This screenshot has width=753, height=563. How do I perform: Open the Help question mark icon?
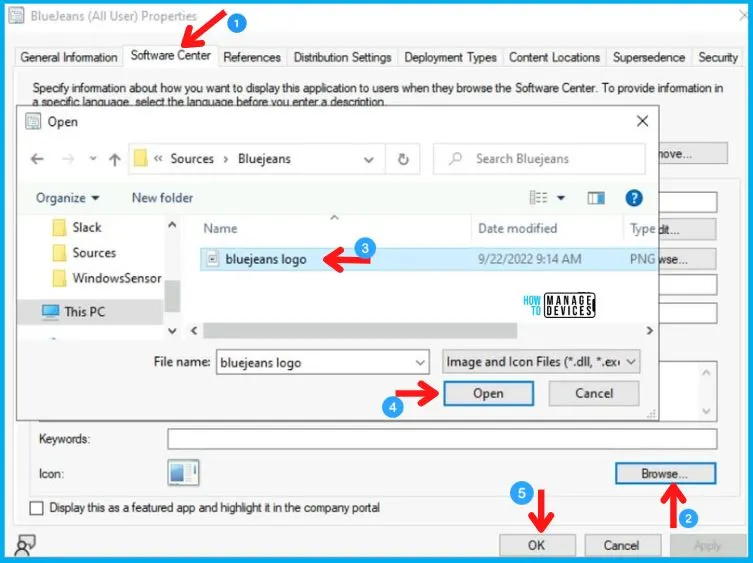(x=633, y=198)
